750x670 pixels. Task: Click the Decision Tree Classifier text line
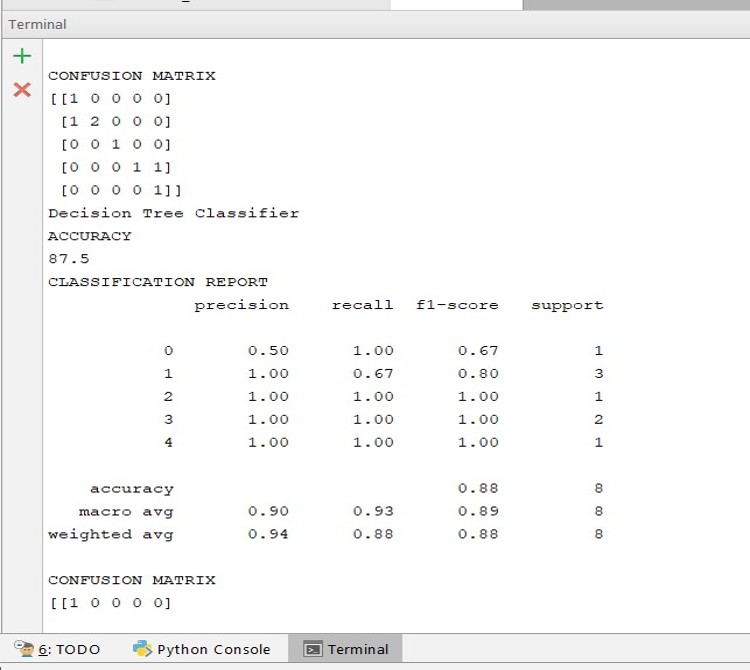[173, 213]
